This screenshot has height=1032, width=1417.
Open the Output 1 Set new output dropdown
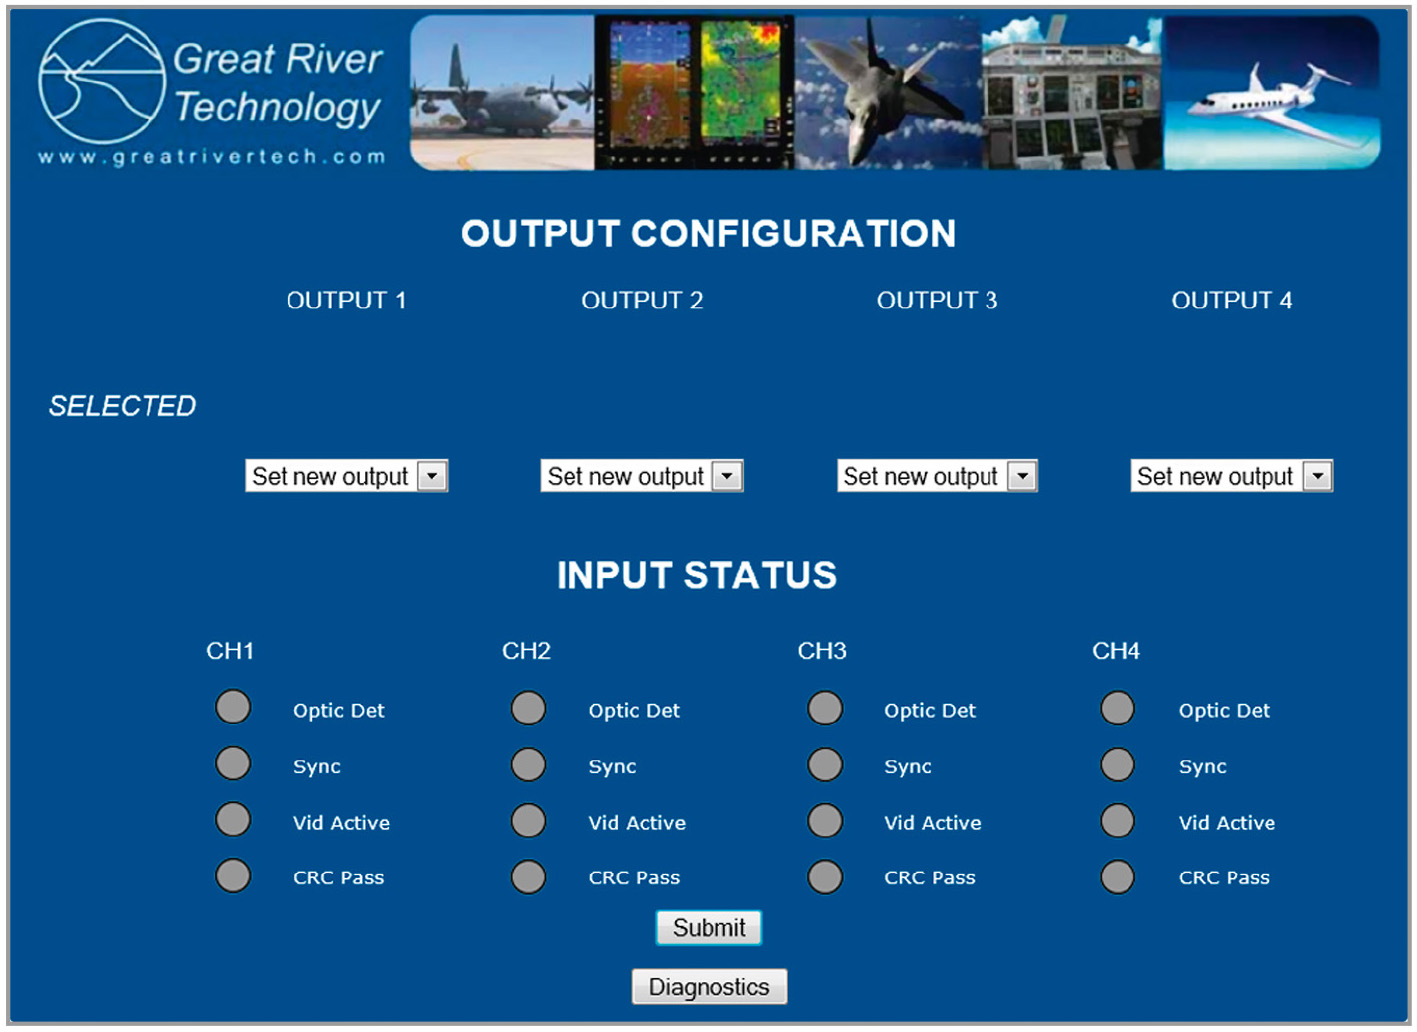346,476
